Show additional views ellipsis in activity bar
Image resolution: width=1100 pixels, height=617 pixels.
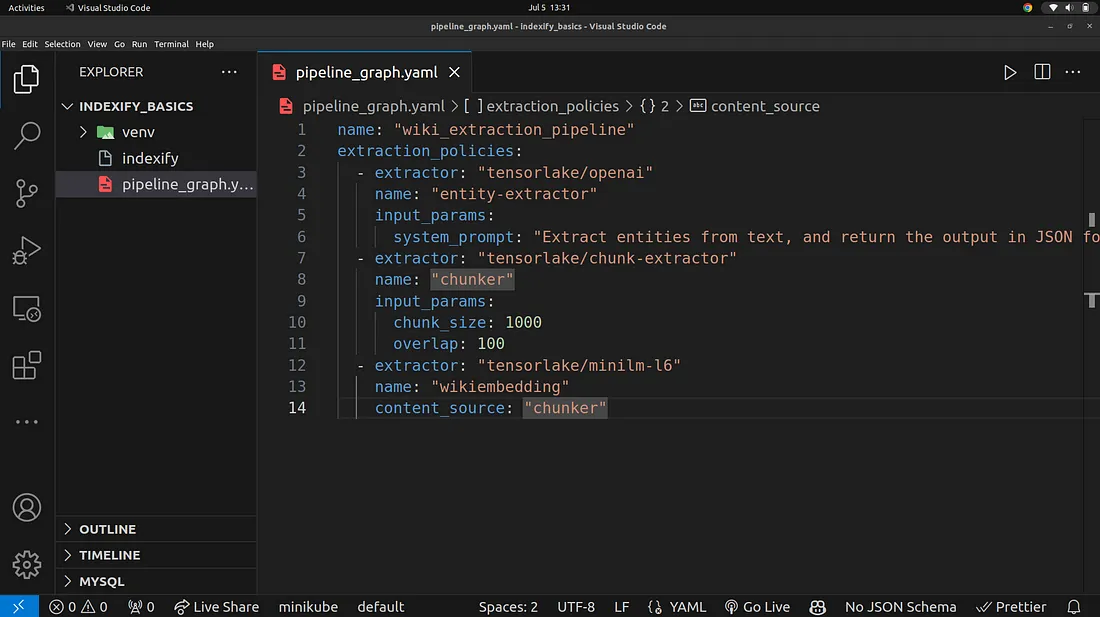27,422
